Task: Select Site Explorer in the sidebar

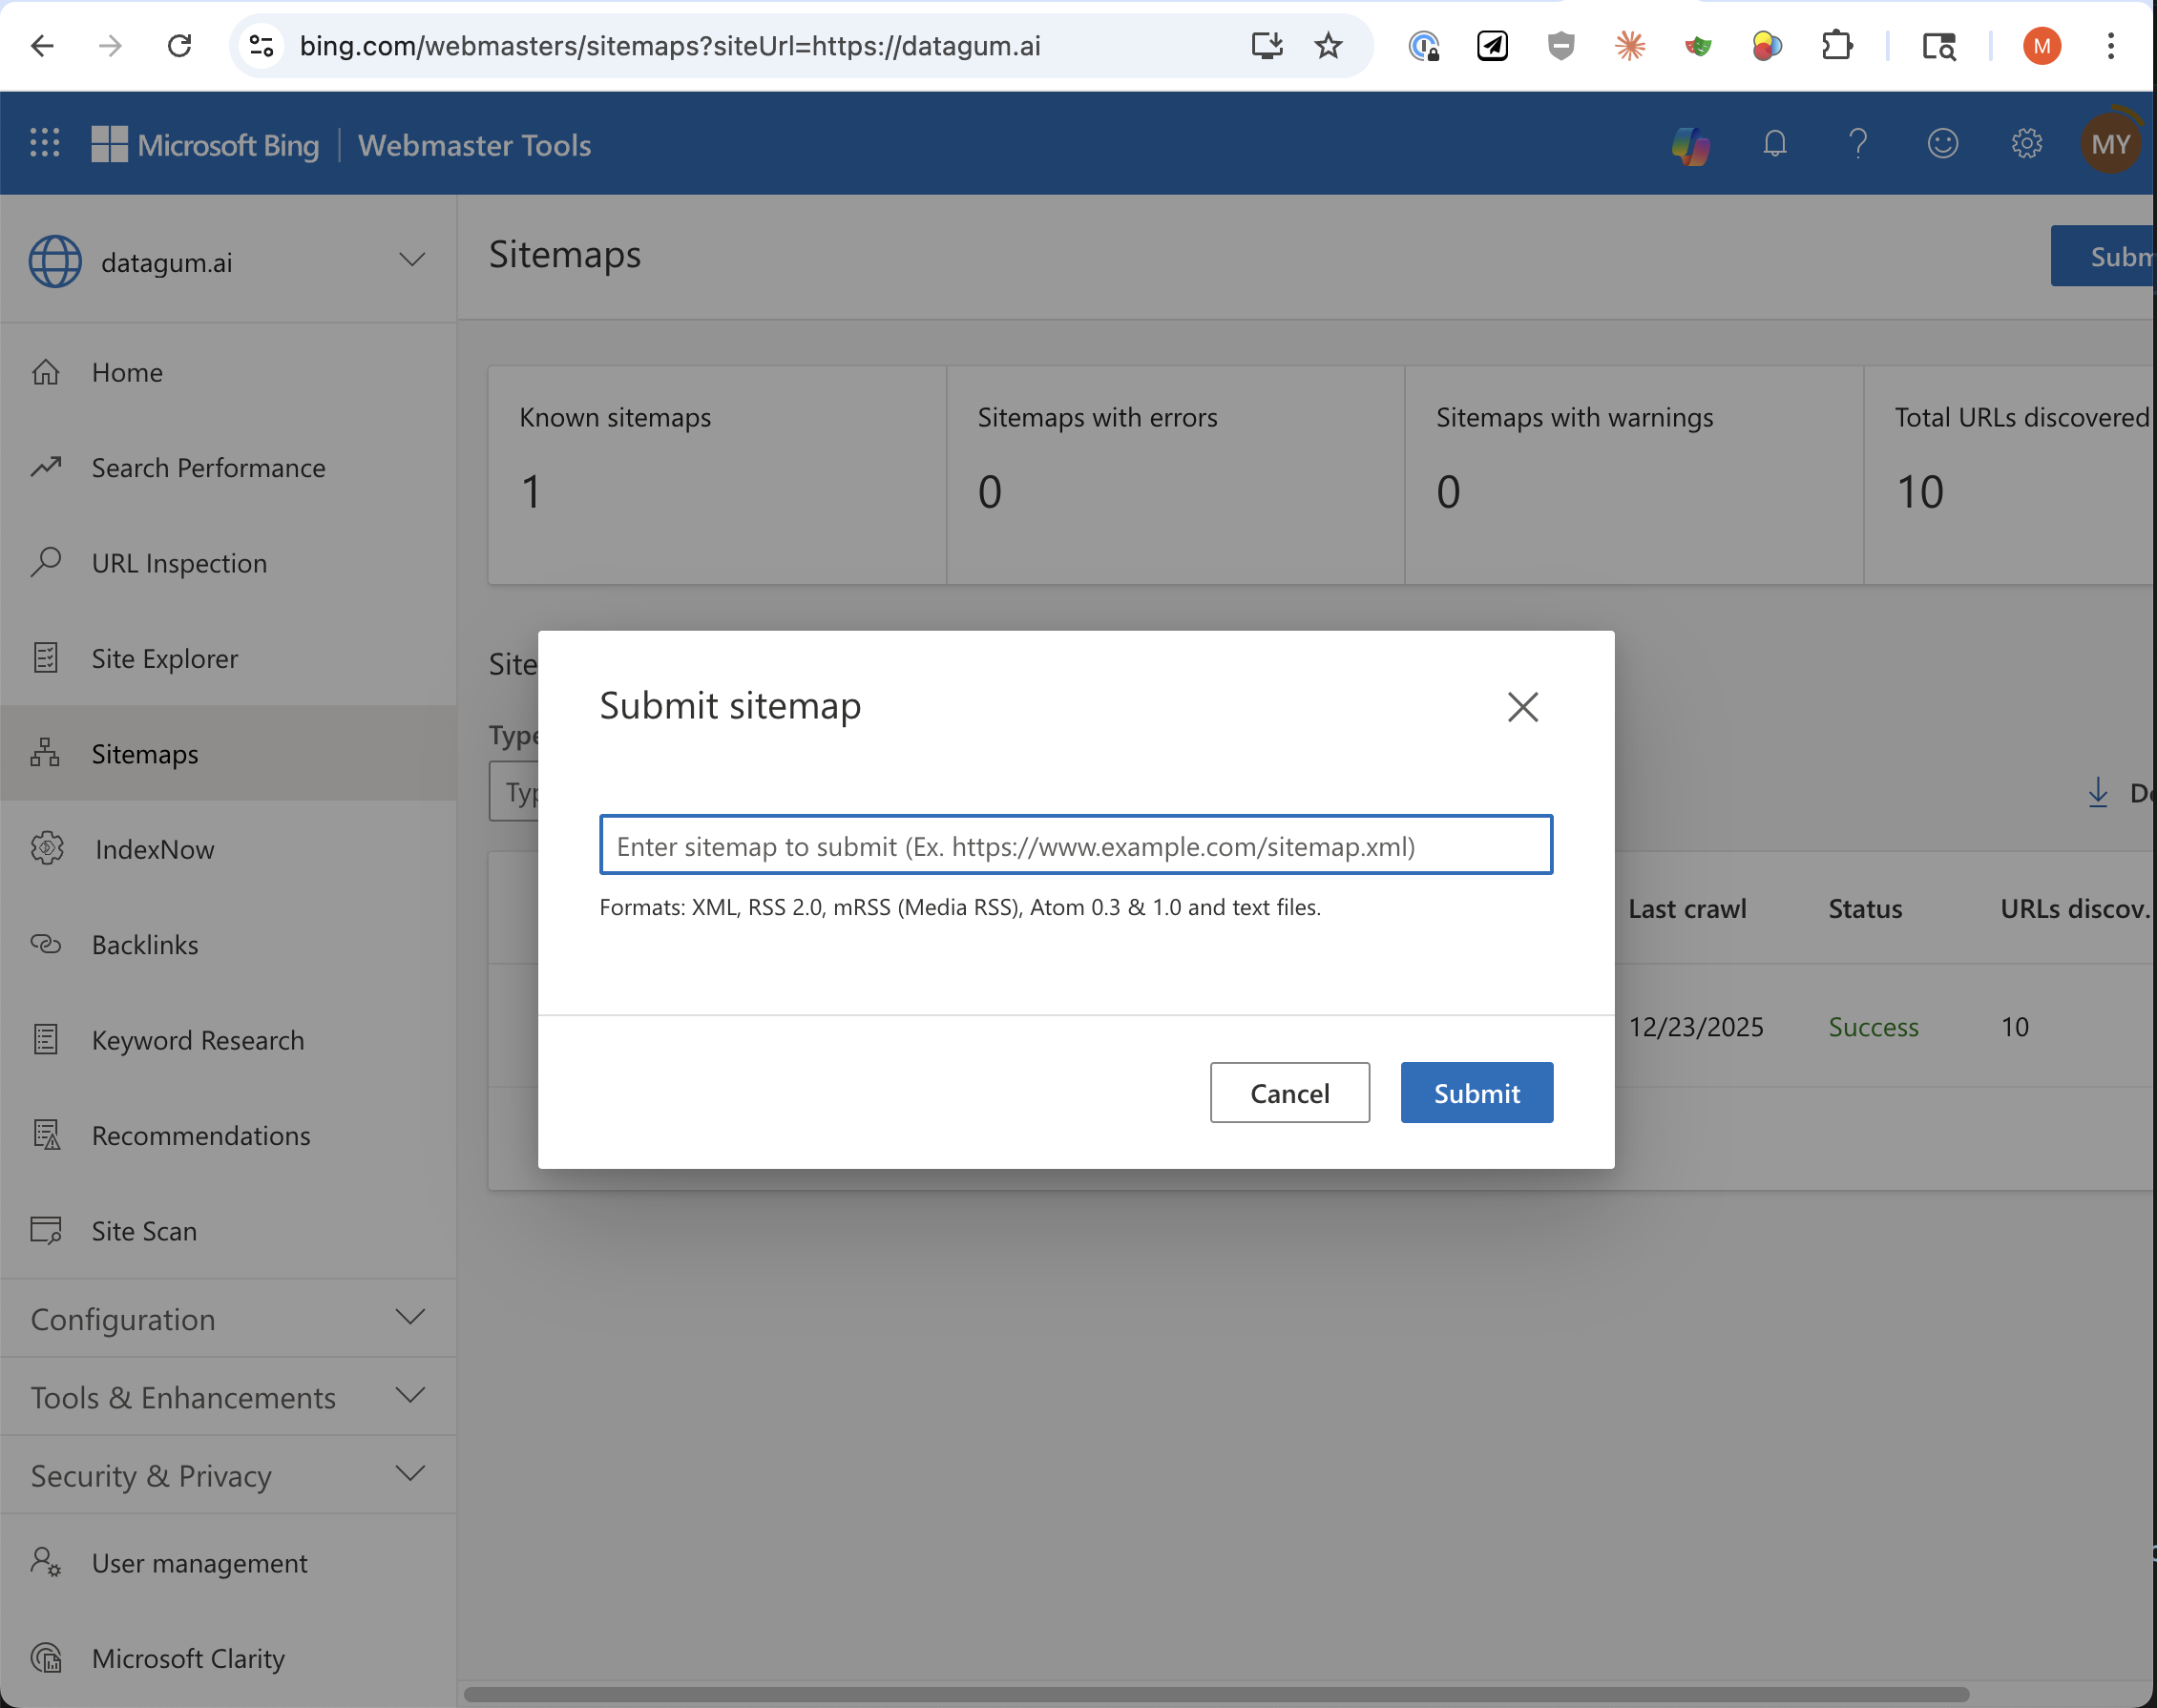Action: pyautogui.click(x=163, y=658)
